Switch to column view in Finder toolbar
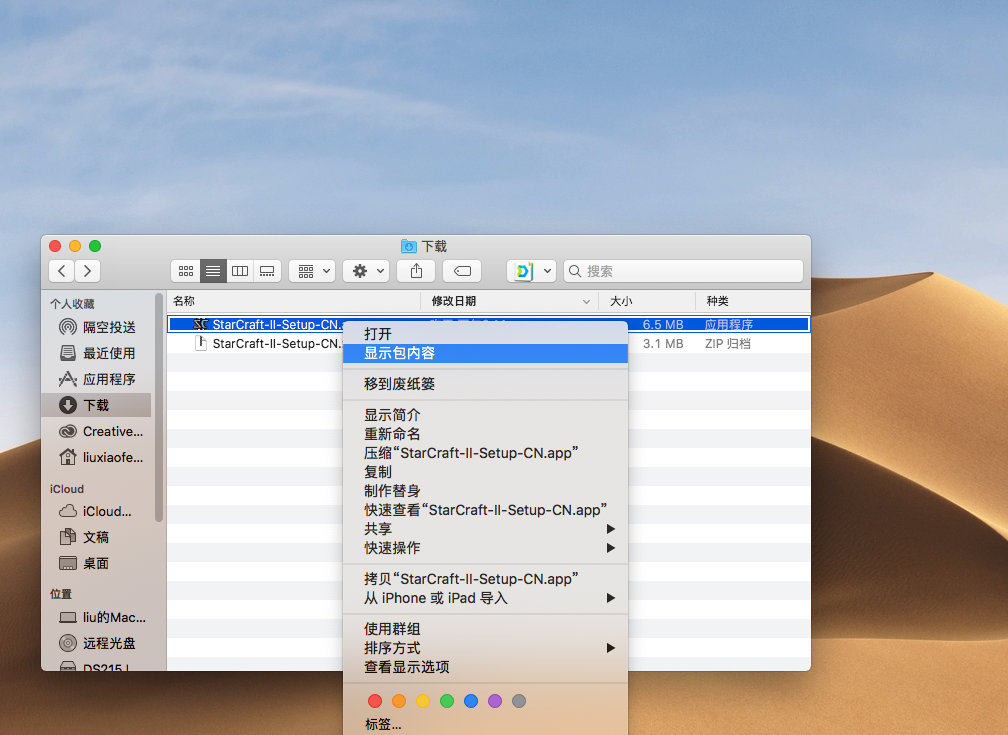1008x735 pixels. click(240, 271)
